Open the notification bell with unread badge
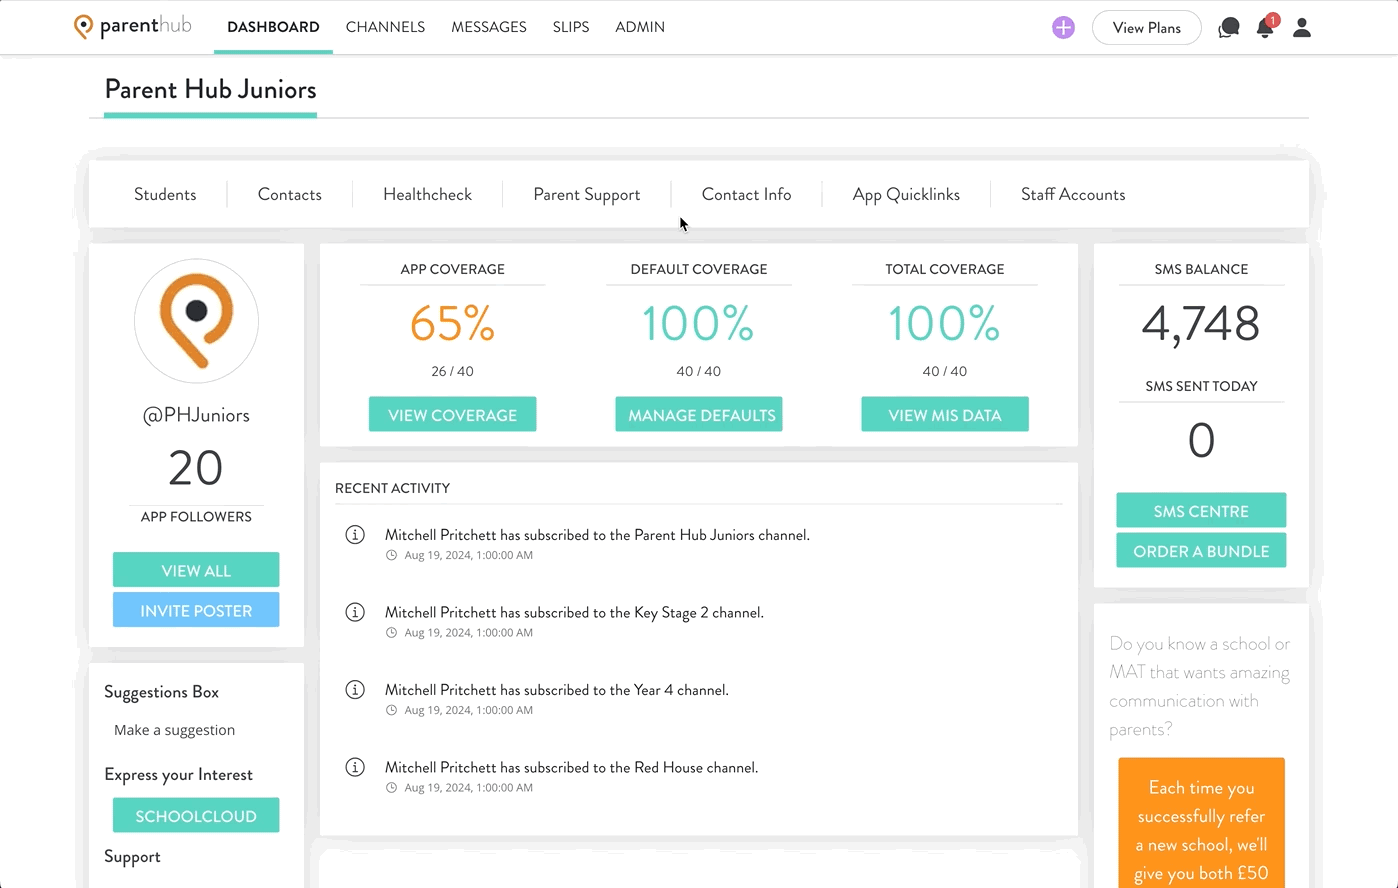 coord(1264,28)
